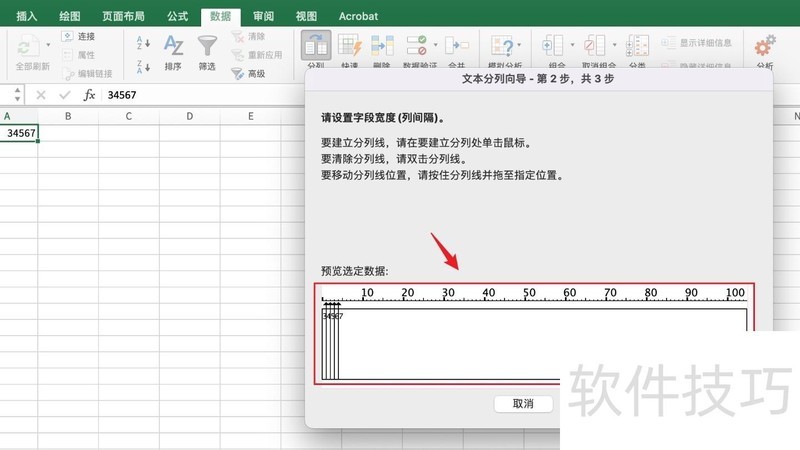Click the What-If Analysis (模拟分析) icon

click(502, 46)
